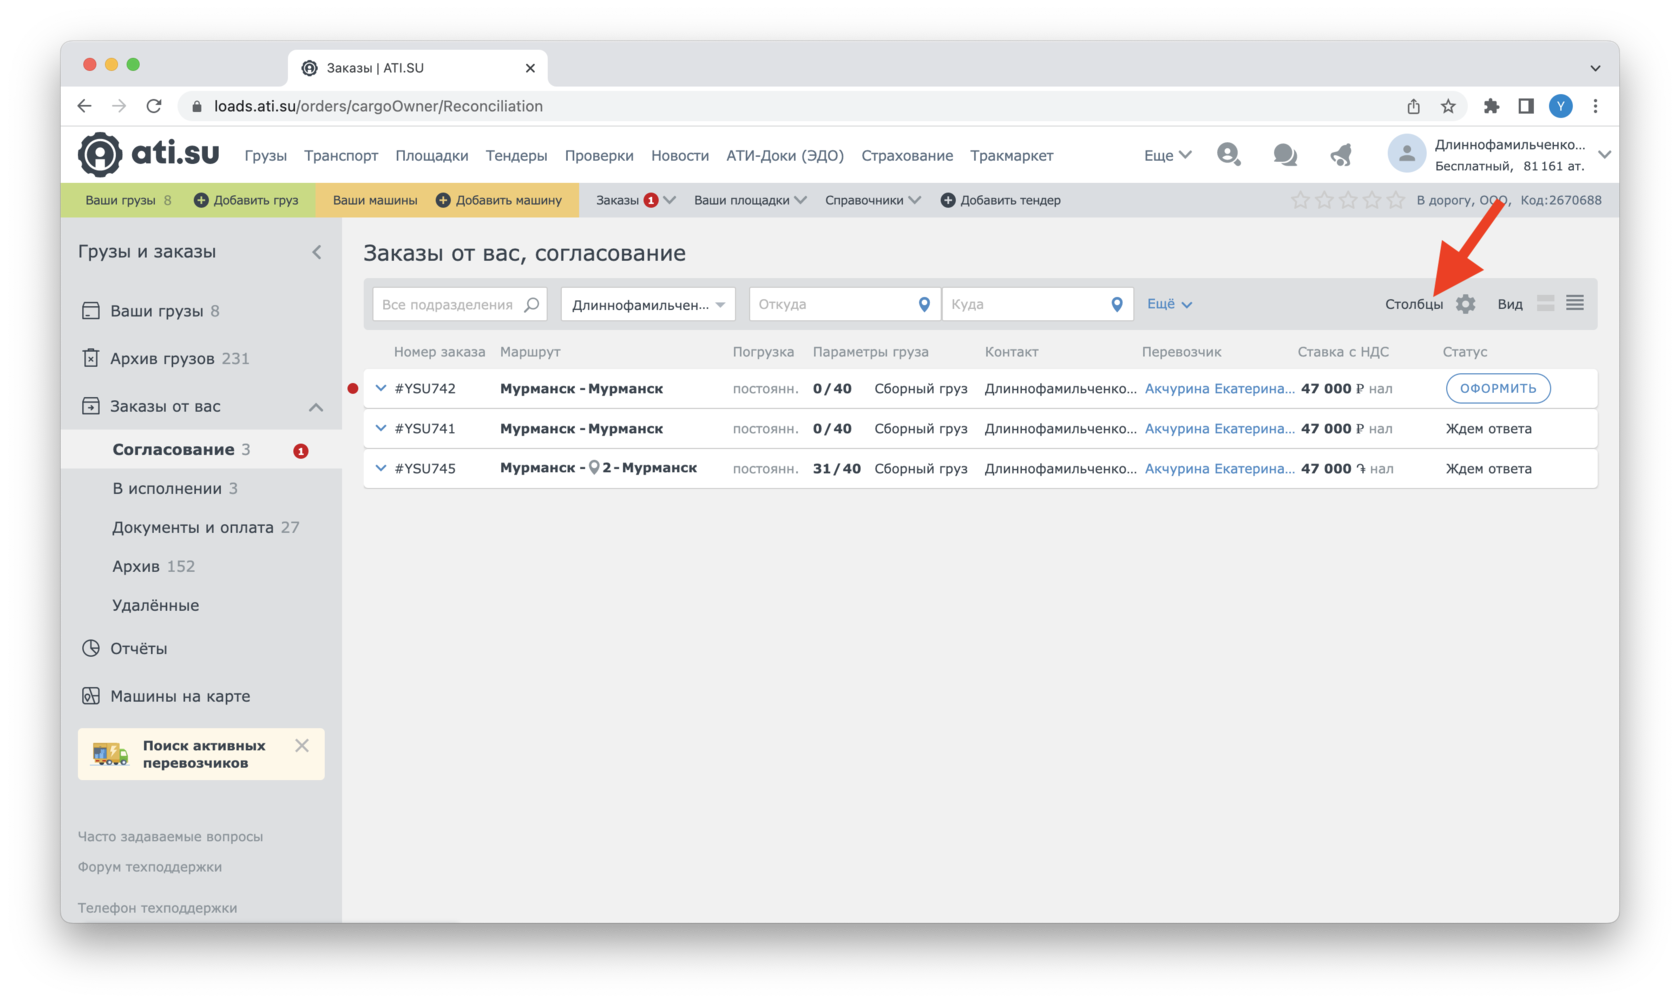Open chat messages icon in header
The image size is (1680, 1003).
[x=1285, y=155]
